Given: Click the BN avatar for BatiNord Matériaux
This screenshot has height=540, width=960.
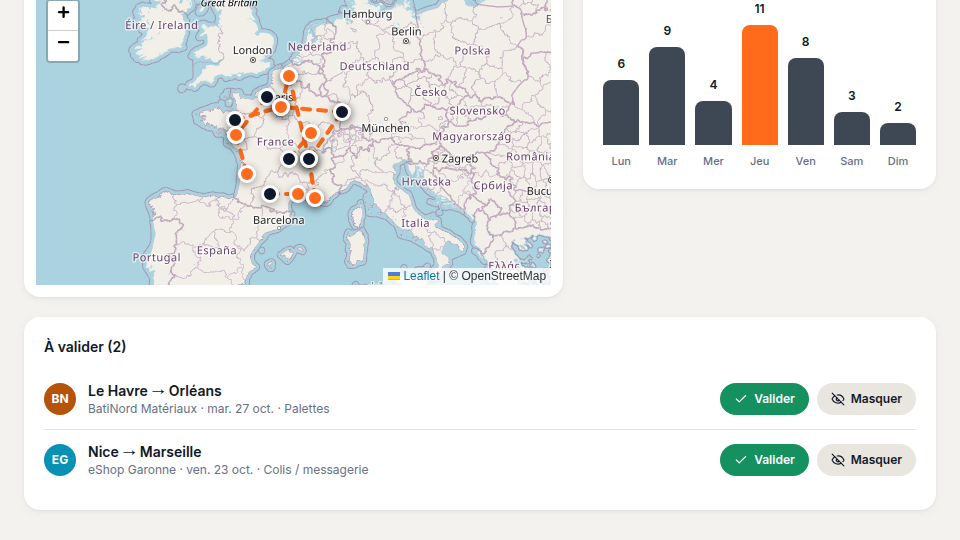Looking at the screenshot, I should point(60,399).
